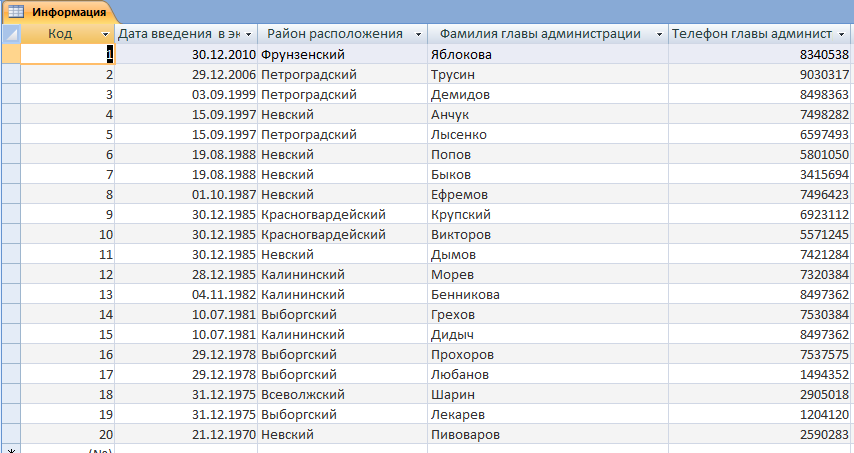
Task: Click the phone cell 3415694
Action: tap(759, 174)
